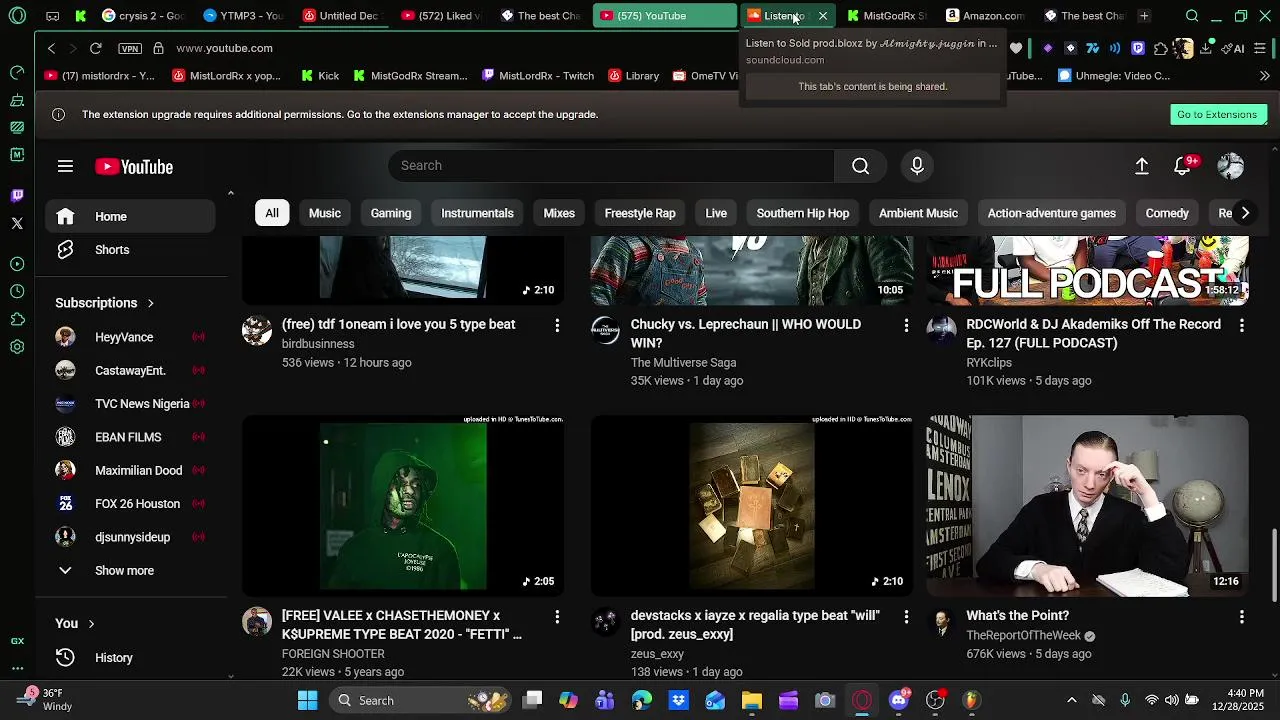Image resolution: width=1280 pixels, height=720 pixels.
Task: Open the Uhmegle: Video C... bookmark
Action: pos(1114,76)
